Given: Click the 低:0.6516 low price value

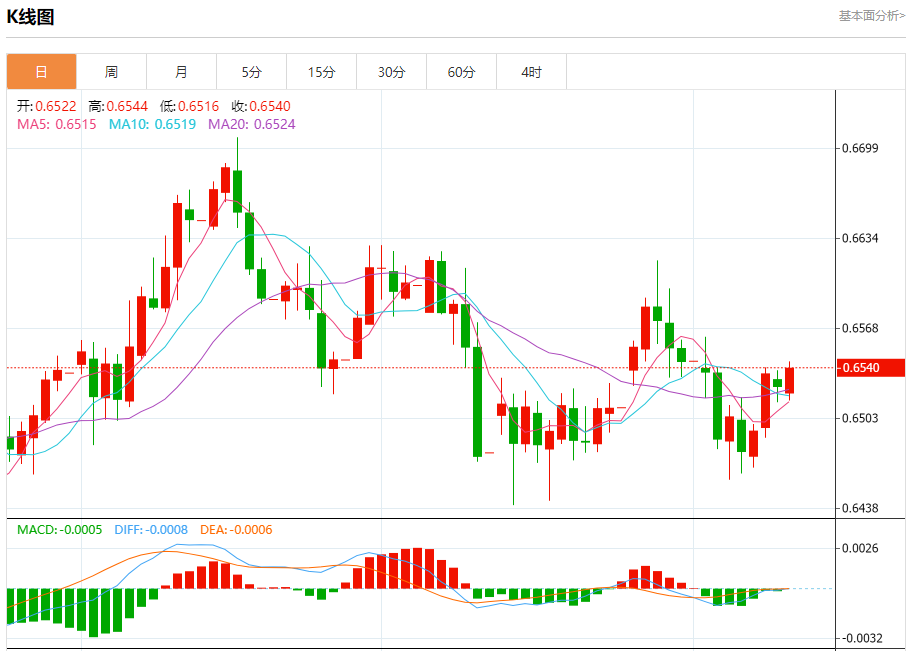Looking at the screenshot, I should coord(190,106).
